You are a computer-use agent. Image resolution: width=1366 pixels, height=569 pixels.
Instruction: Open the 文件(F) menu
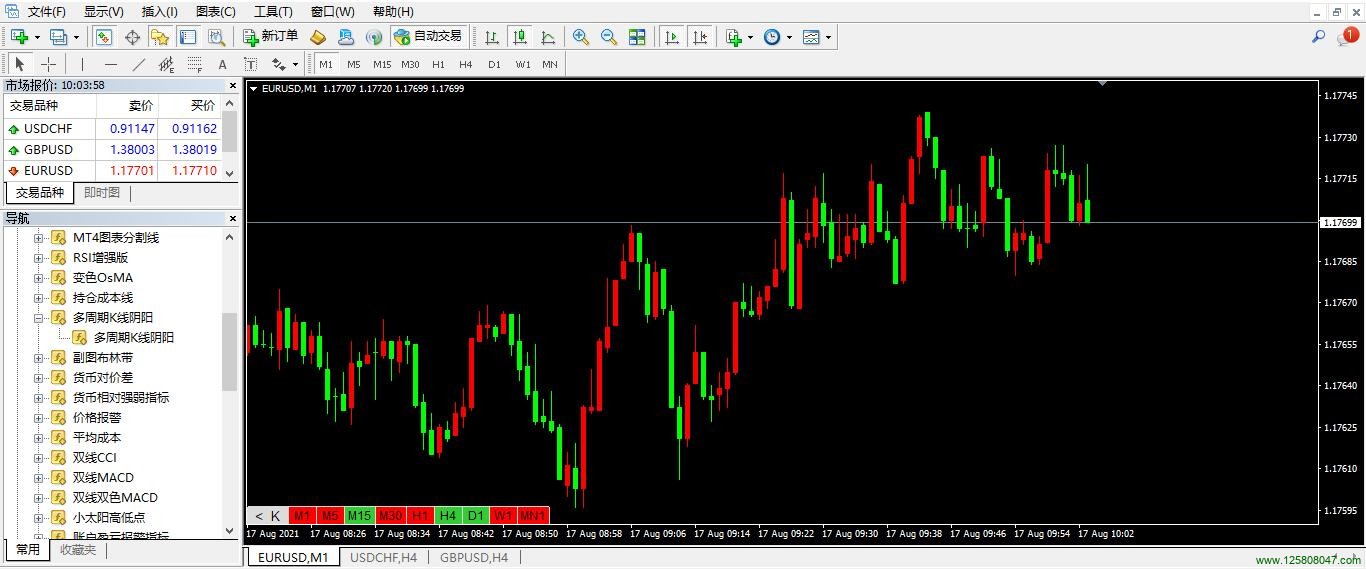pos(46,12)
